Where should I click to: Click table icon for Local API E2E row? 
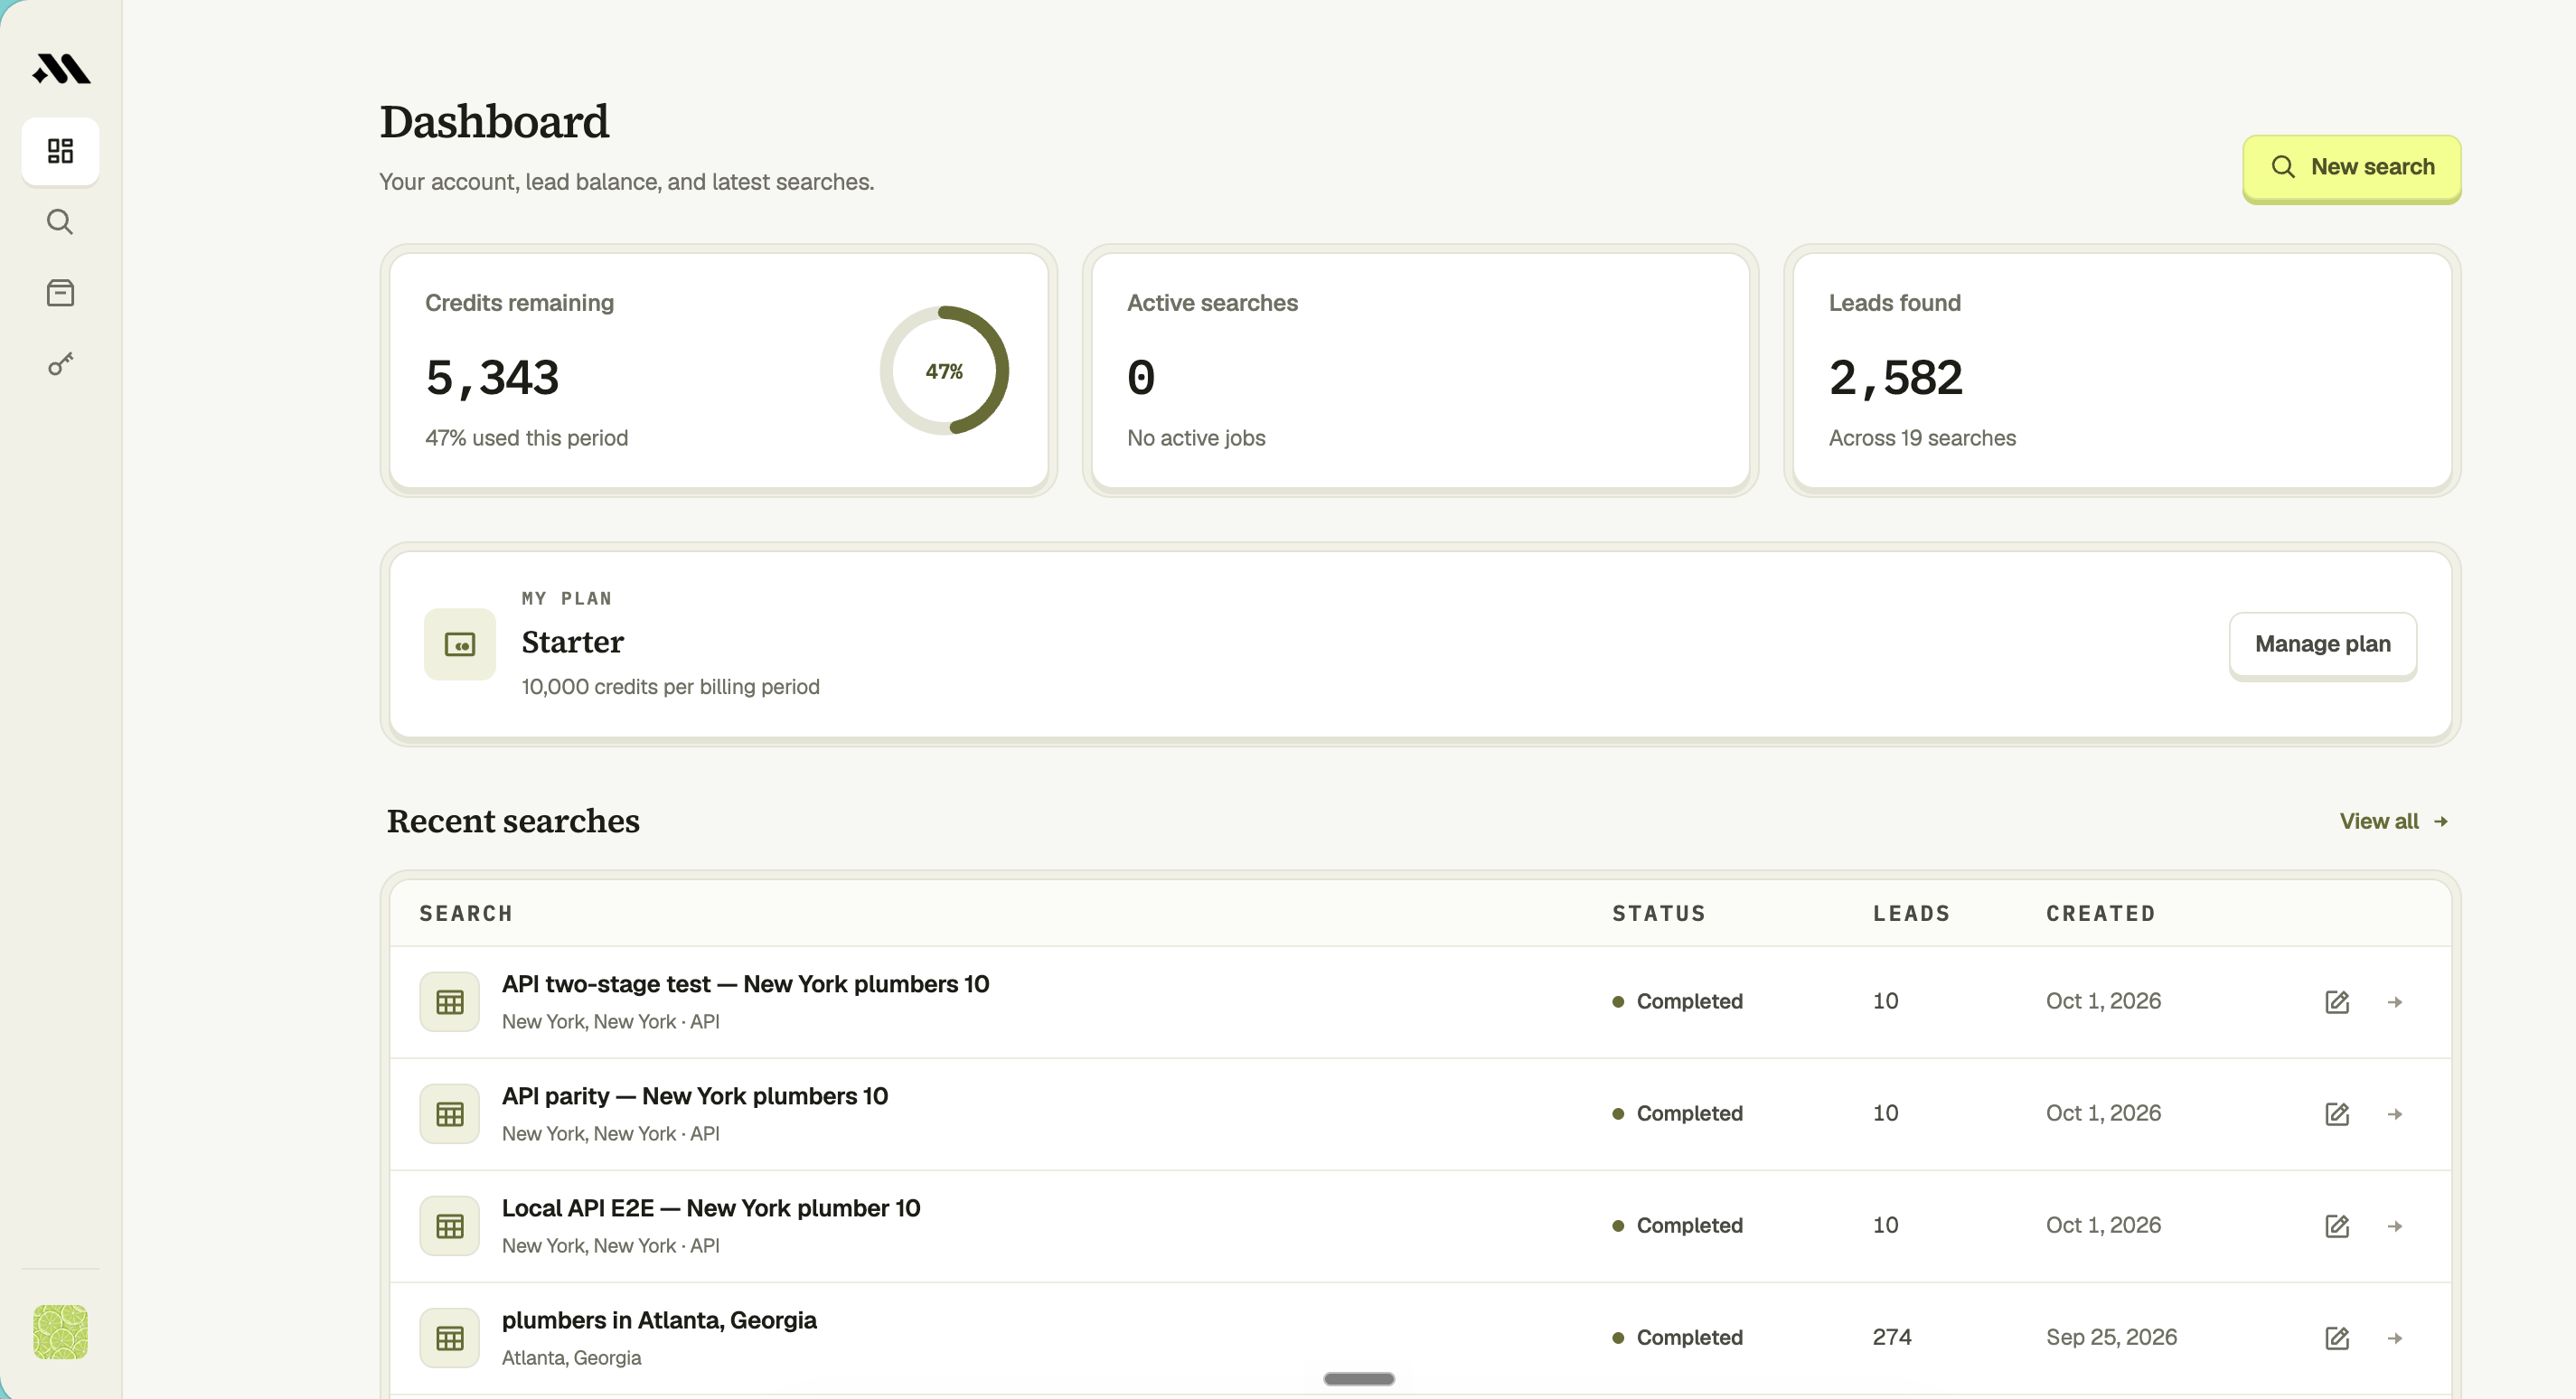[450, 1226]
